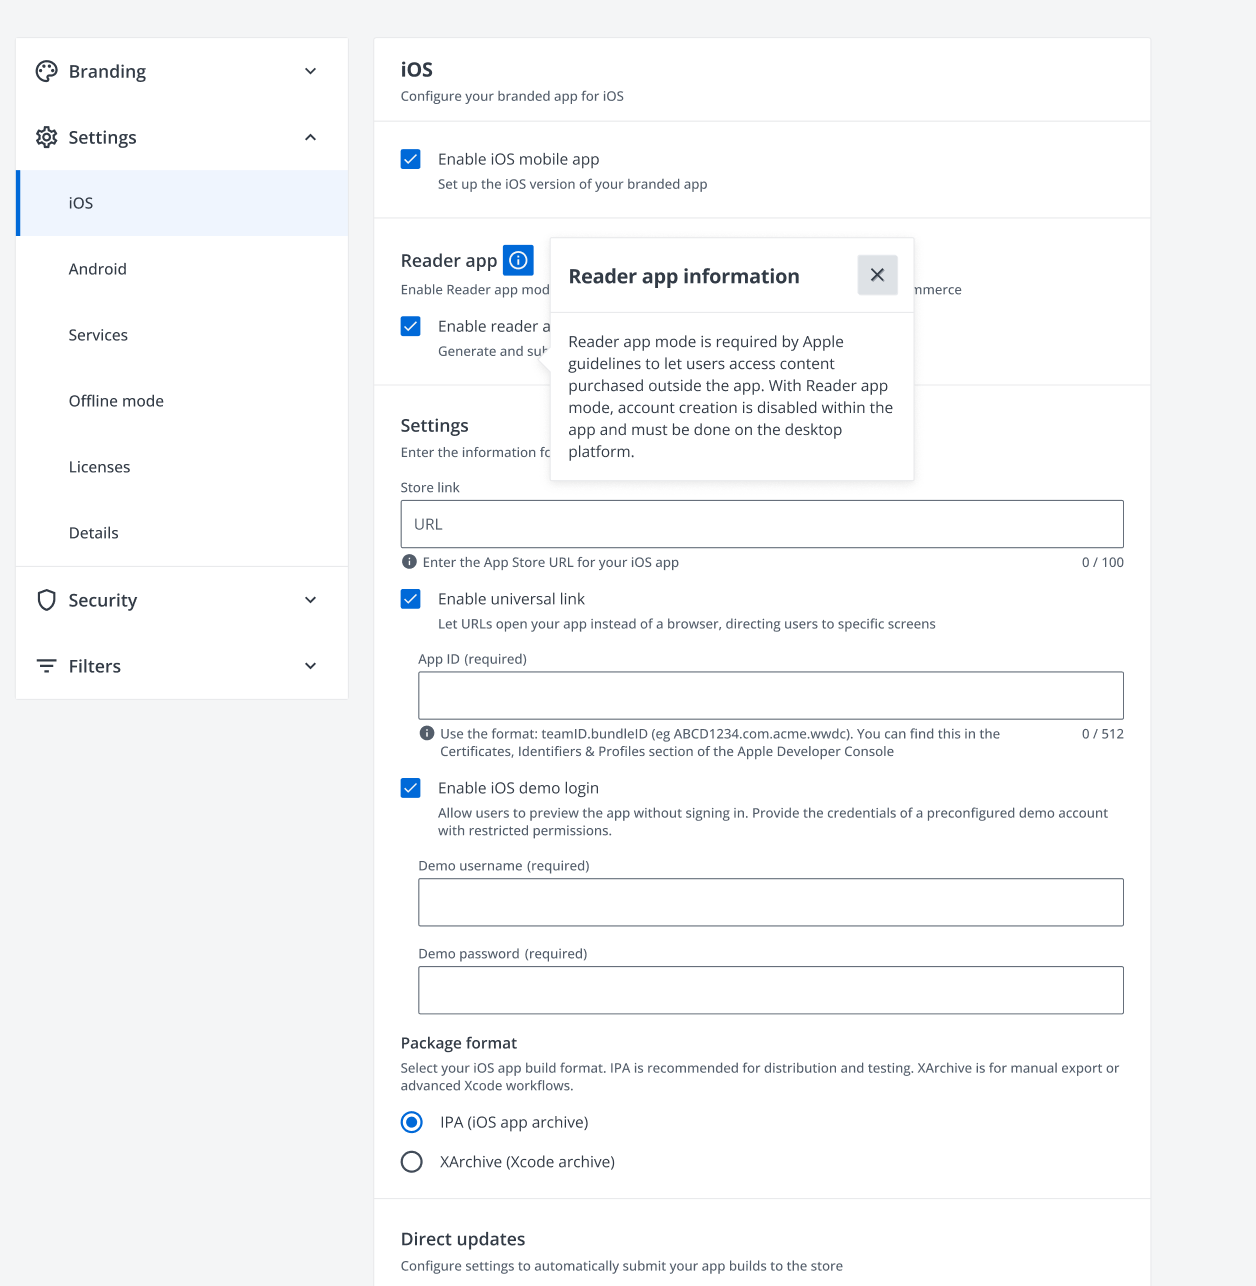Select the XArchive (Xcode archive) option
Image resolution: width=1256 pixels, height=1286 pixels.
tap(412, 1162)
